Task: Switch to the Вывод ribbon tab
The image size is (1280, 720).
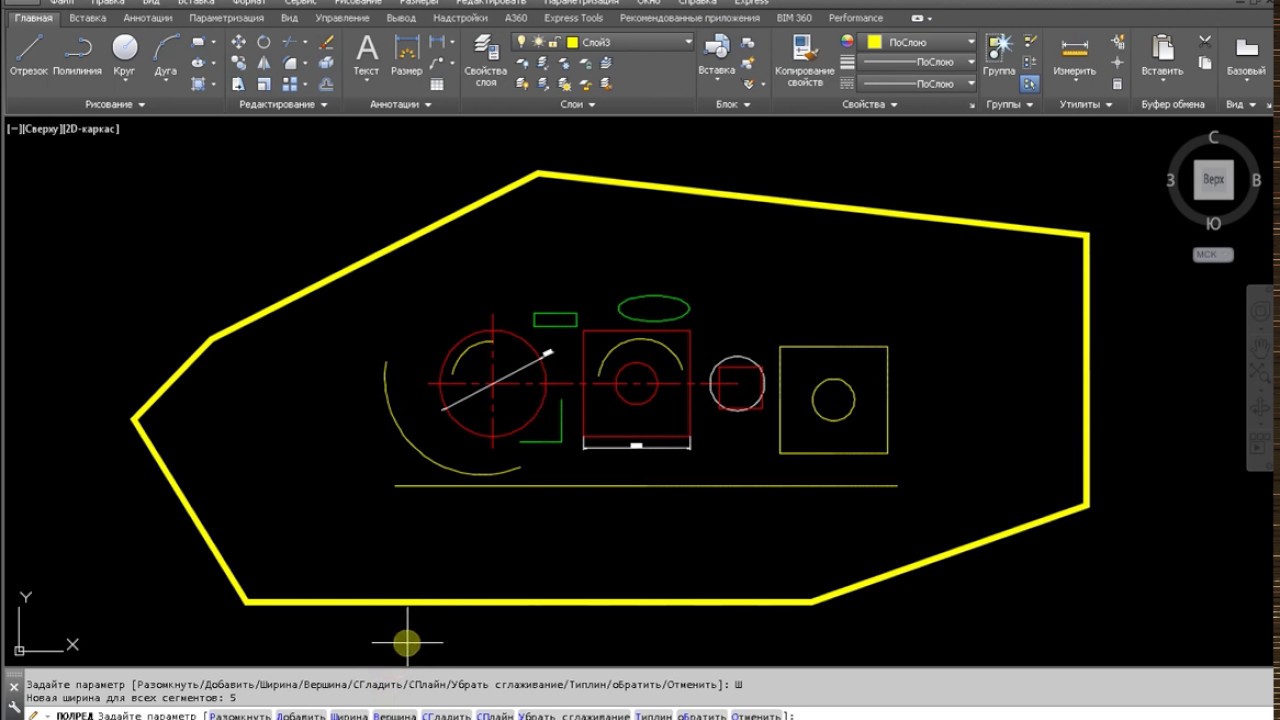Action: pyautogui.click(x=401, y=18)
